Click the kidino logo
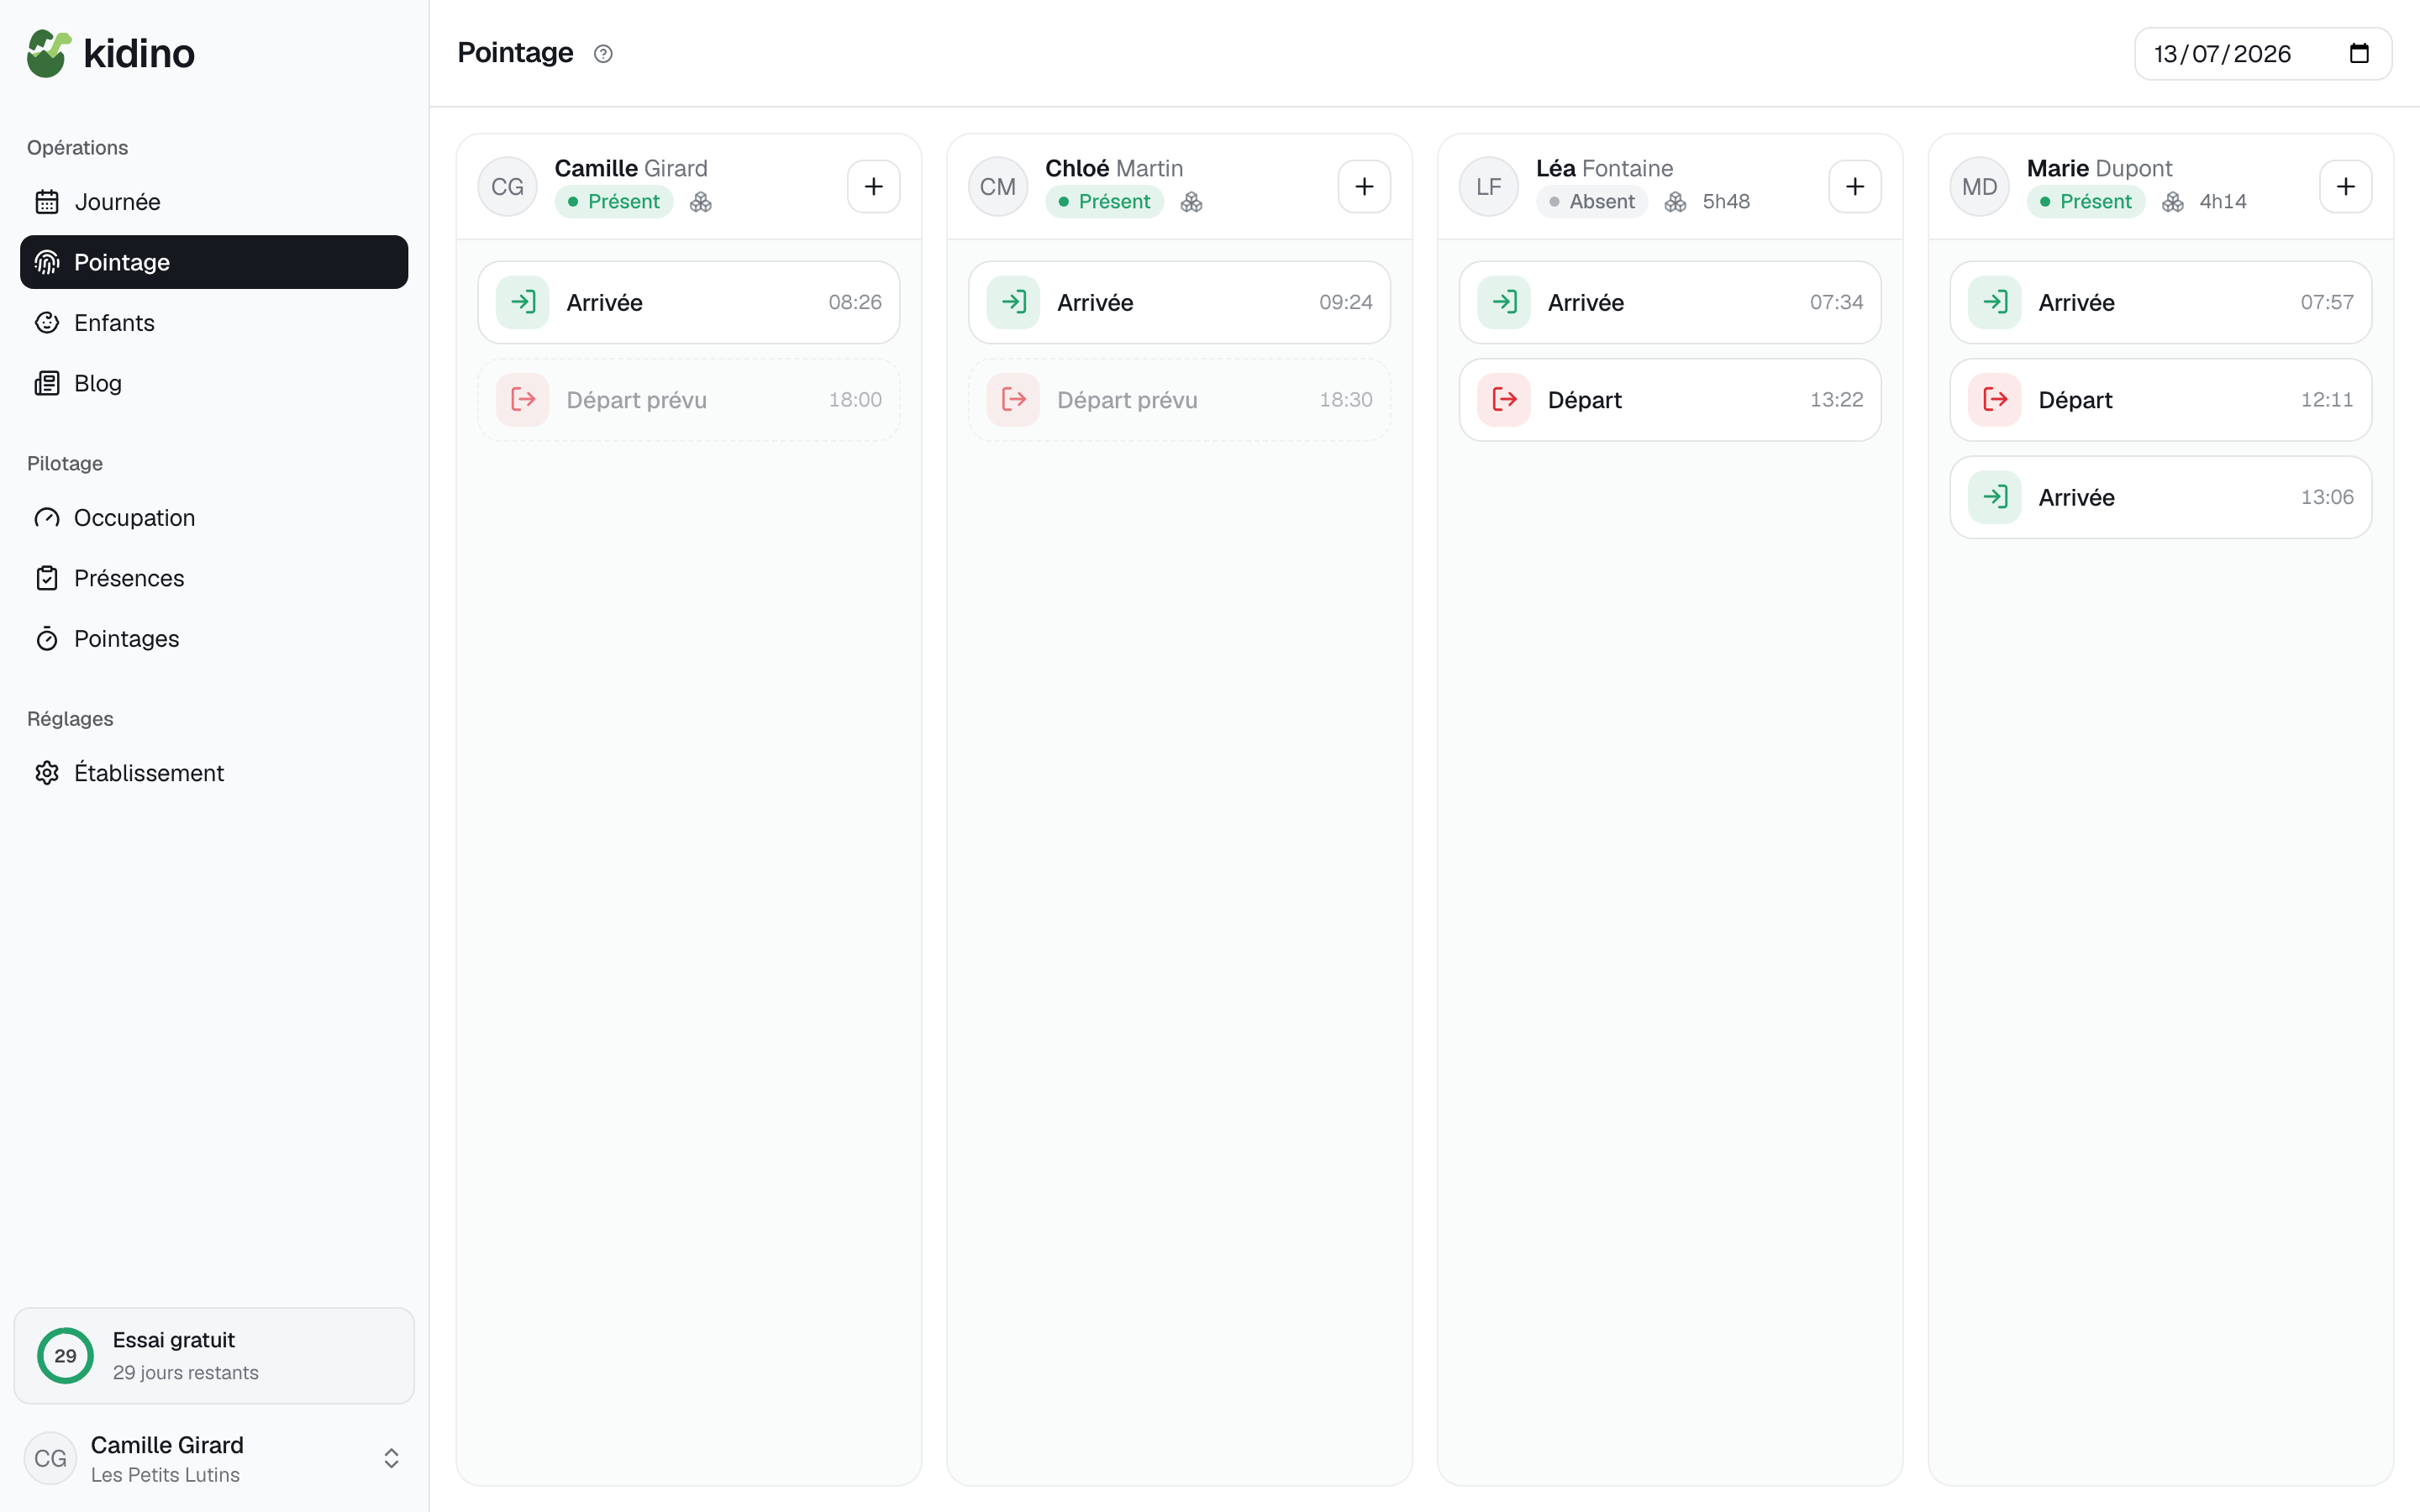2420x1512 pixels. (x=111, y=53)
